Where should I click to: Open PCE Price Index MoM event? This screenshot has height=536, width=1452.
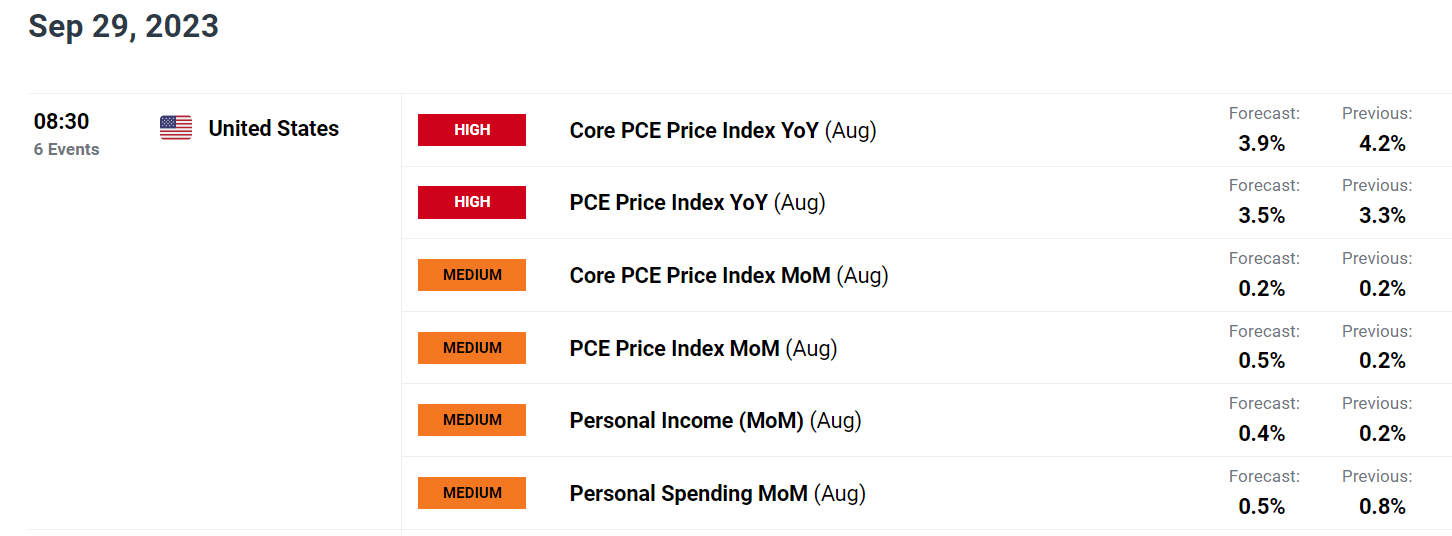tap(703, 348)
